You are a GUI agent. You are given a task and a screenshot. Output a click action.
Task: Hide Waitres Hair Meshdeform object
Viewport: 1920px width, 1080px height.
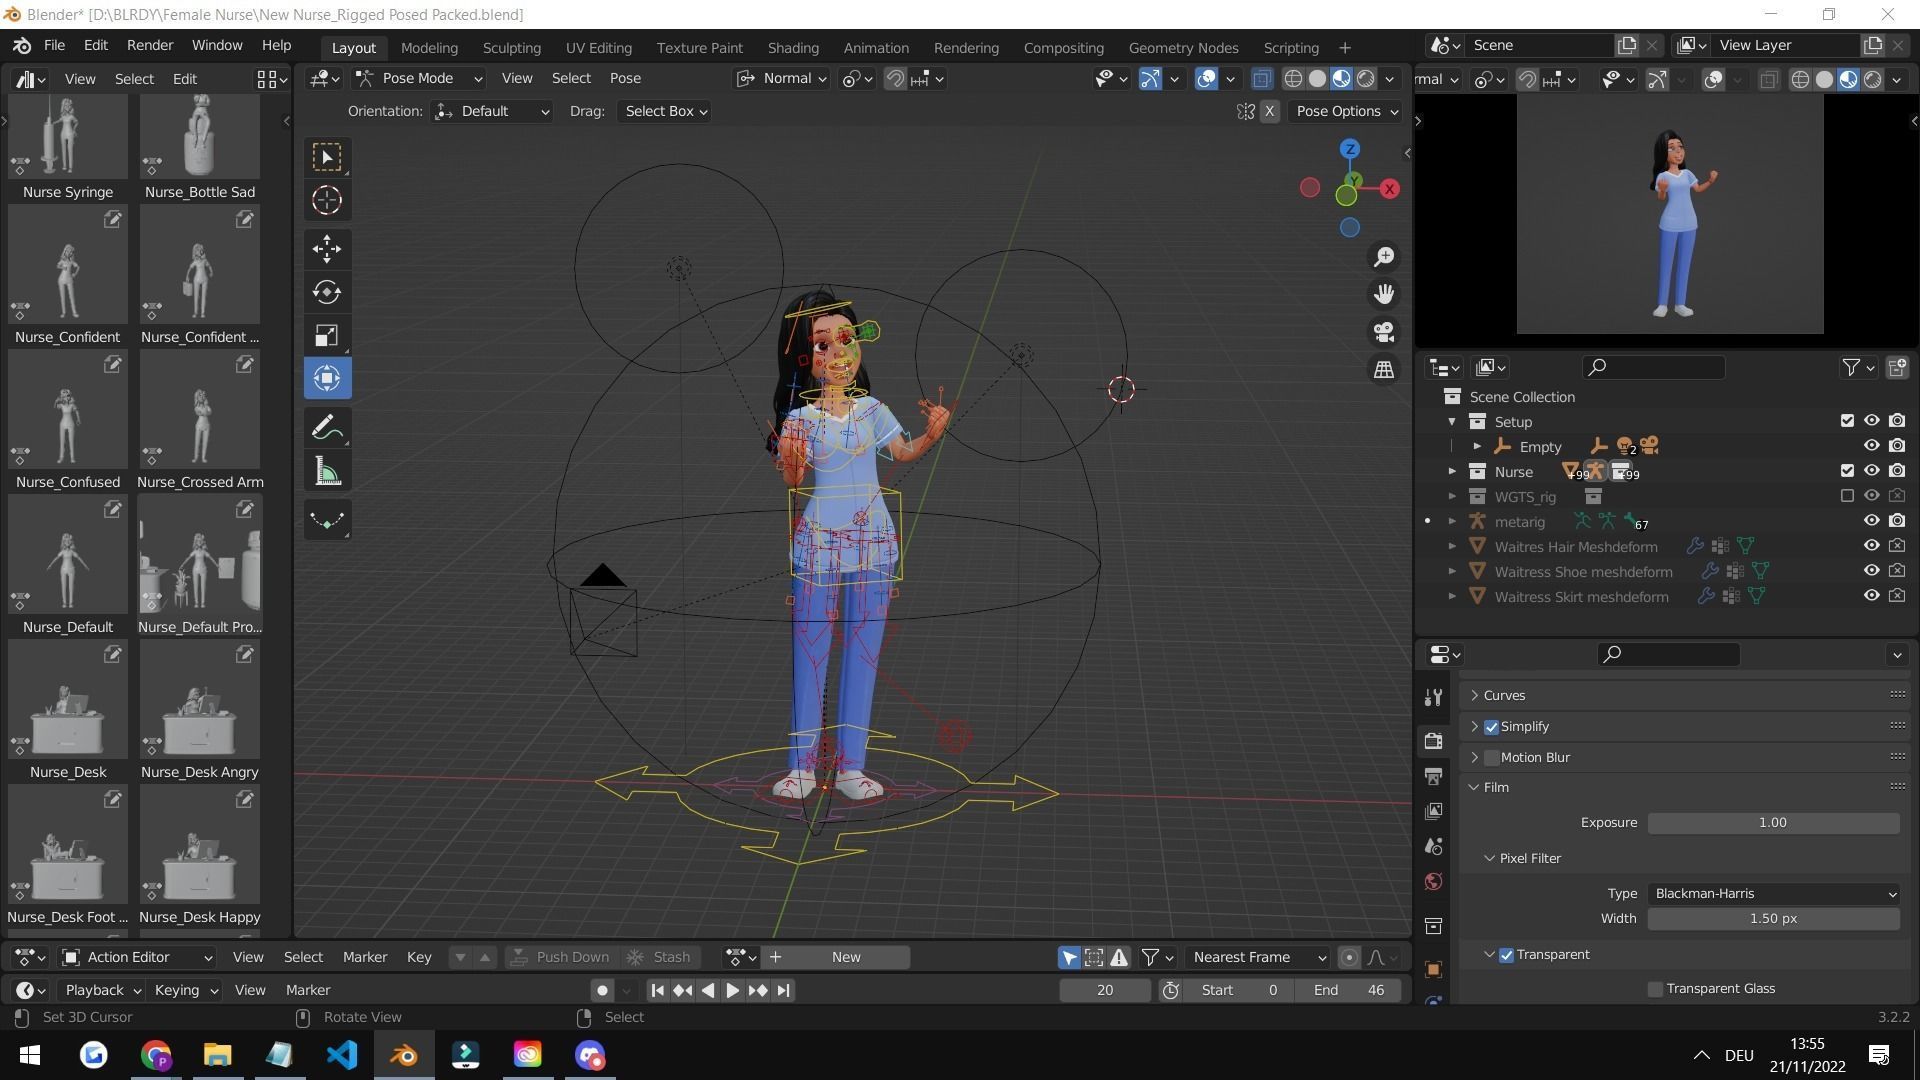click(1871, 546)
